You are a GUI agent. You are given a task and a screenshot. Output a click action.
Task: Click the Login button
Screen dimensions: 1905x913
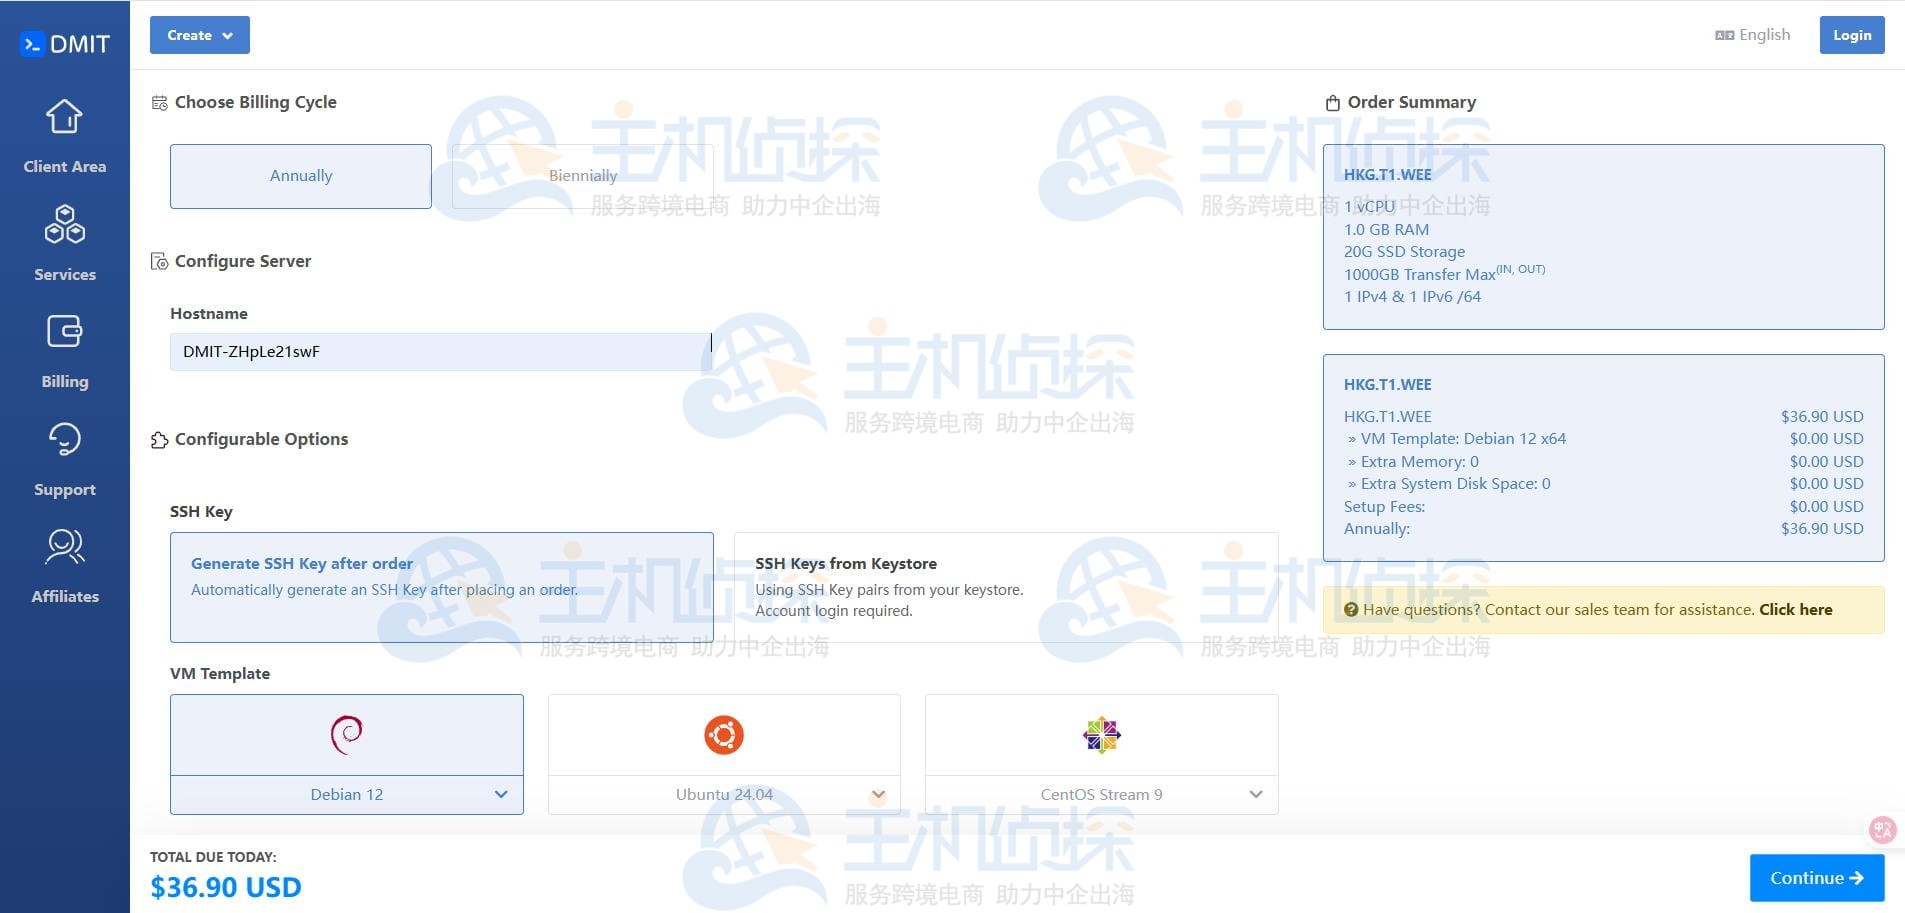click(1851, 34)
